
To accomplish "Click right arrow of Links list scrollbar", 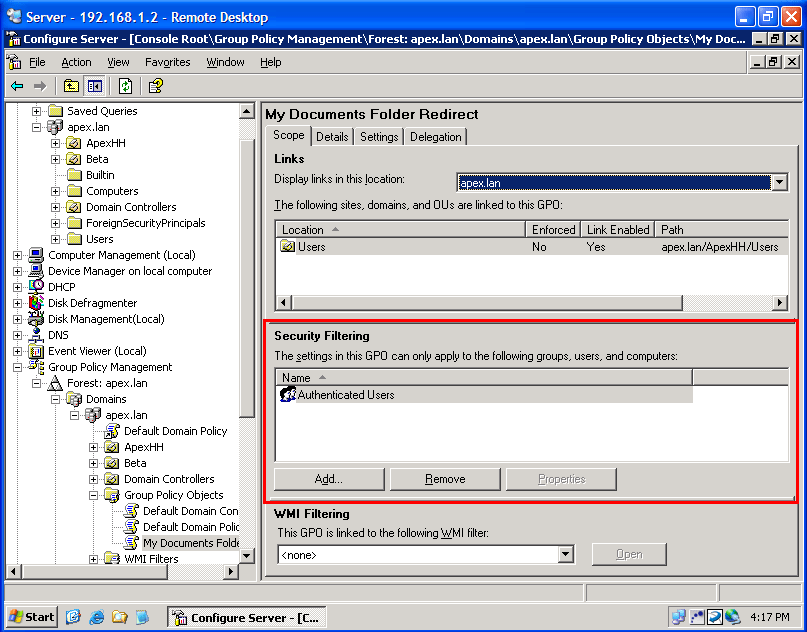I will 780,303.
